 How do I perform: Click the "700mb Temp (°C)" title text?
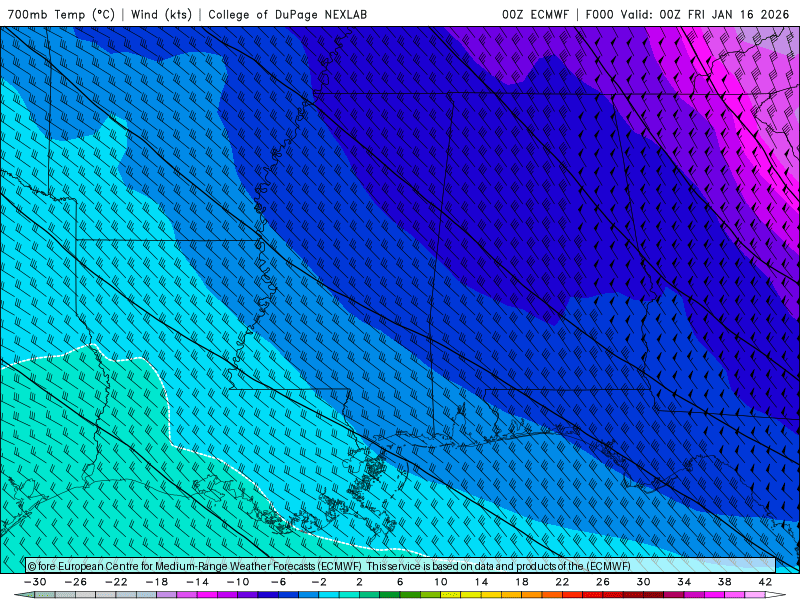pyautogui.click(x=61, y=14)
